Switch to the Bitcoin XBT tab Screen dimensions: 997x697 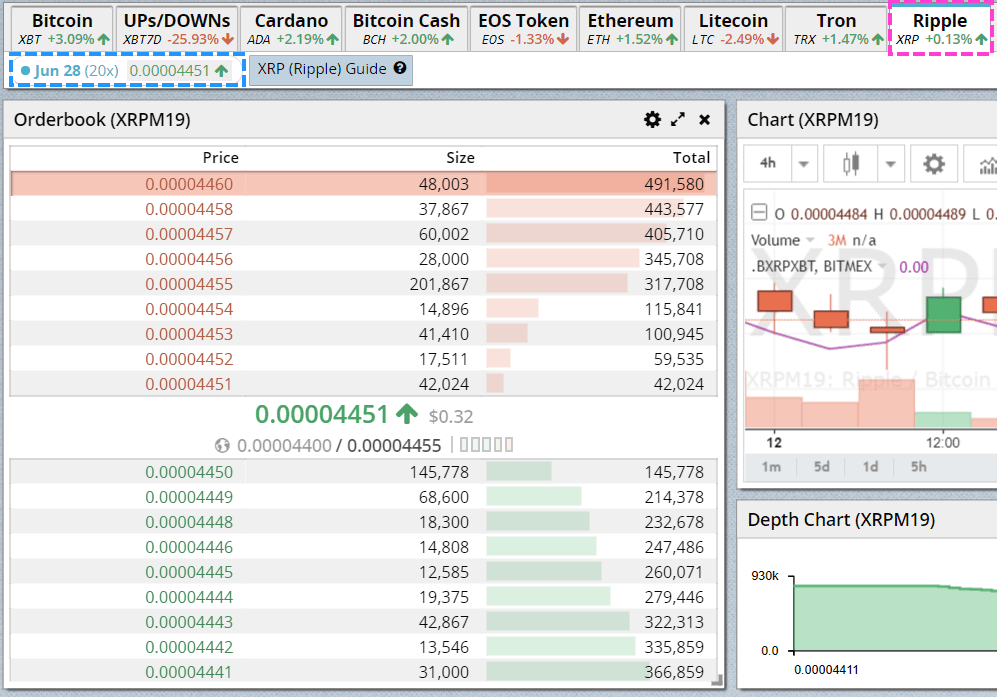(62, 29)
